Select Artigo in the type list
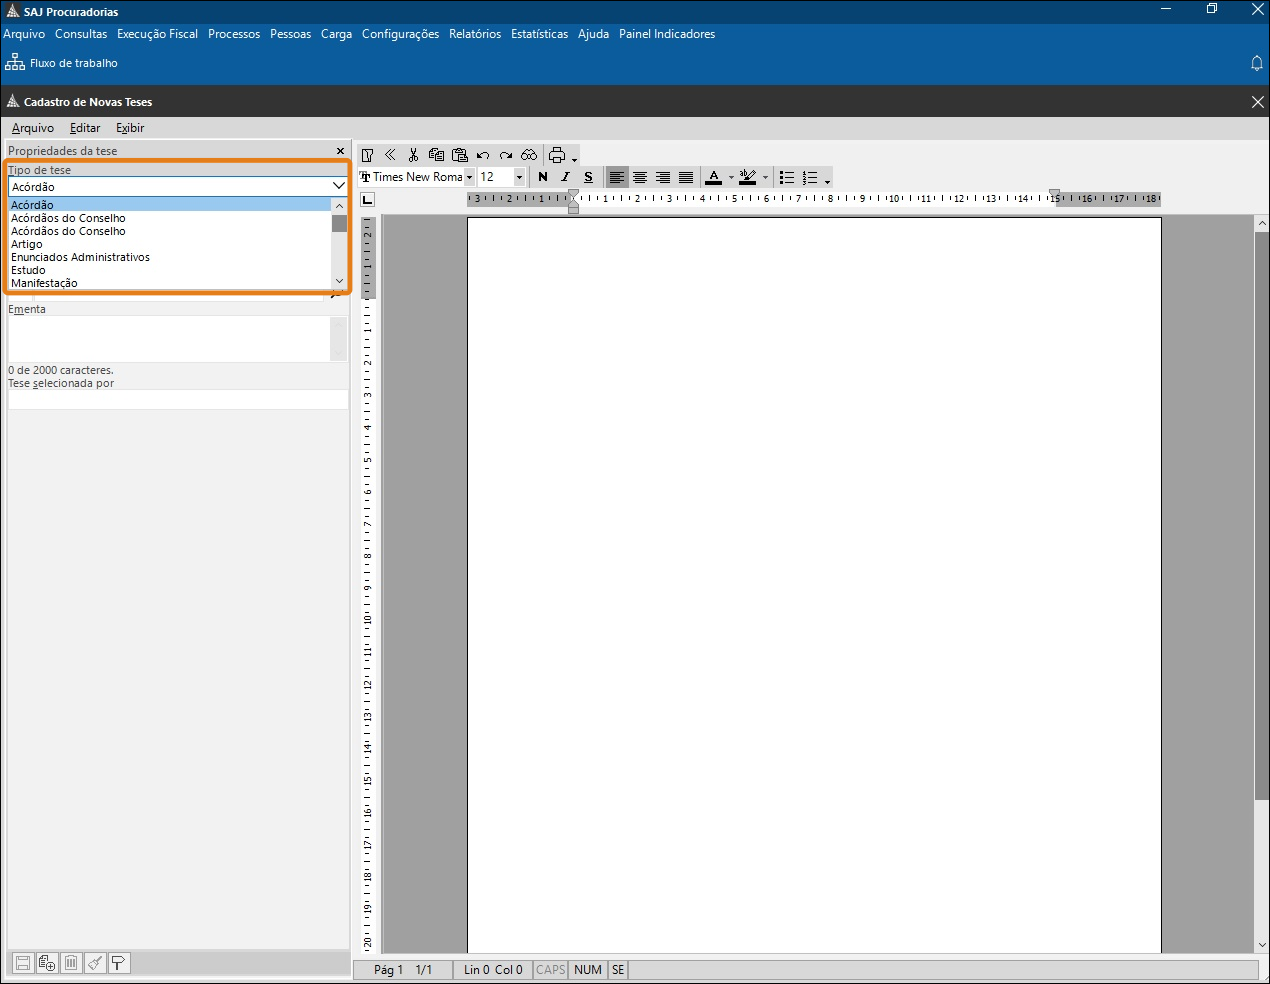Screen dimensions: 1270x984 click(170, 244)
